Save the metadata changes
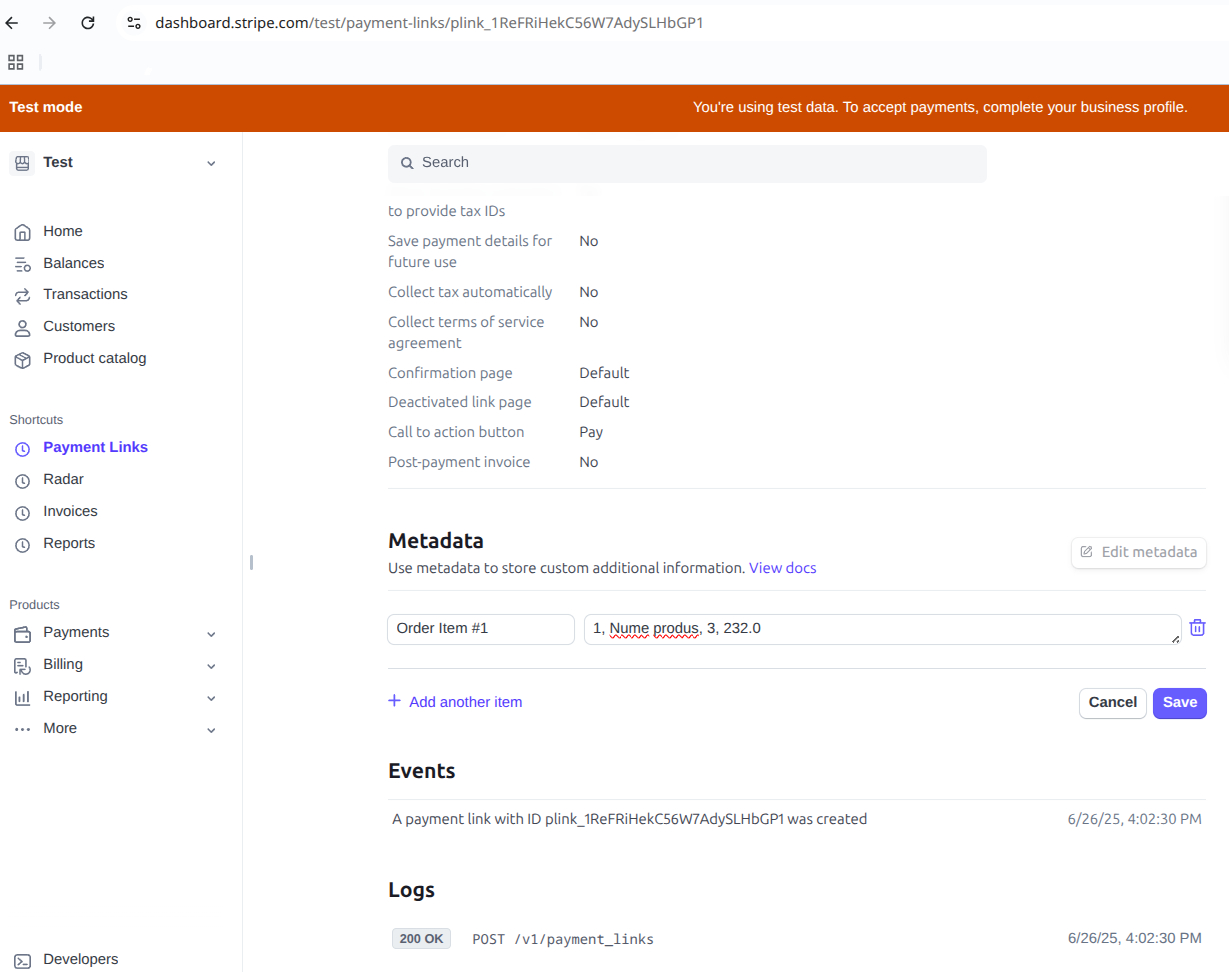1229x972 pixels. (x=1179, y=703)
